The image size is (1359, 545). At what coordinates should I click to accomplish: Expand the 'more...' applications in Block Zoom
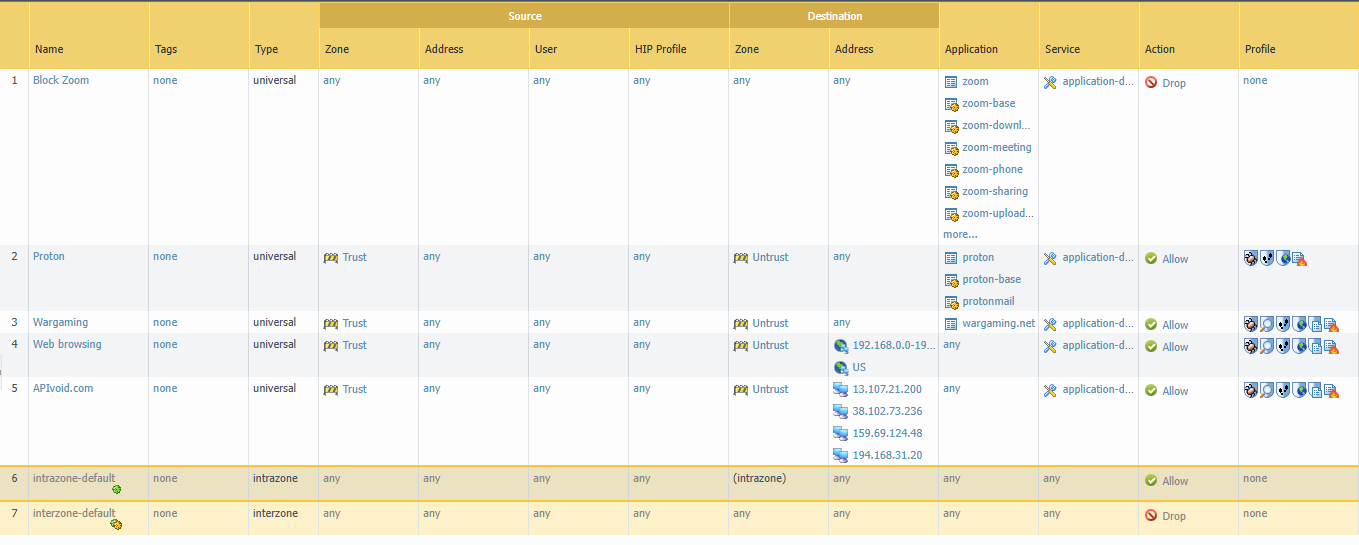[x=960, y=234]
